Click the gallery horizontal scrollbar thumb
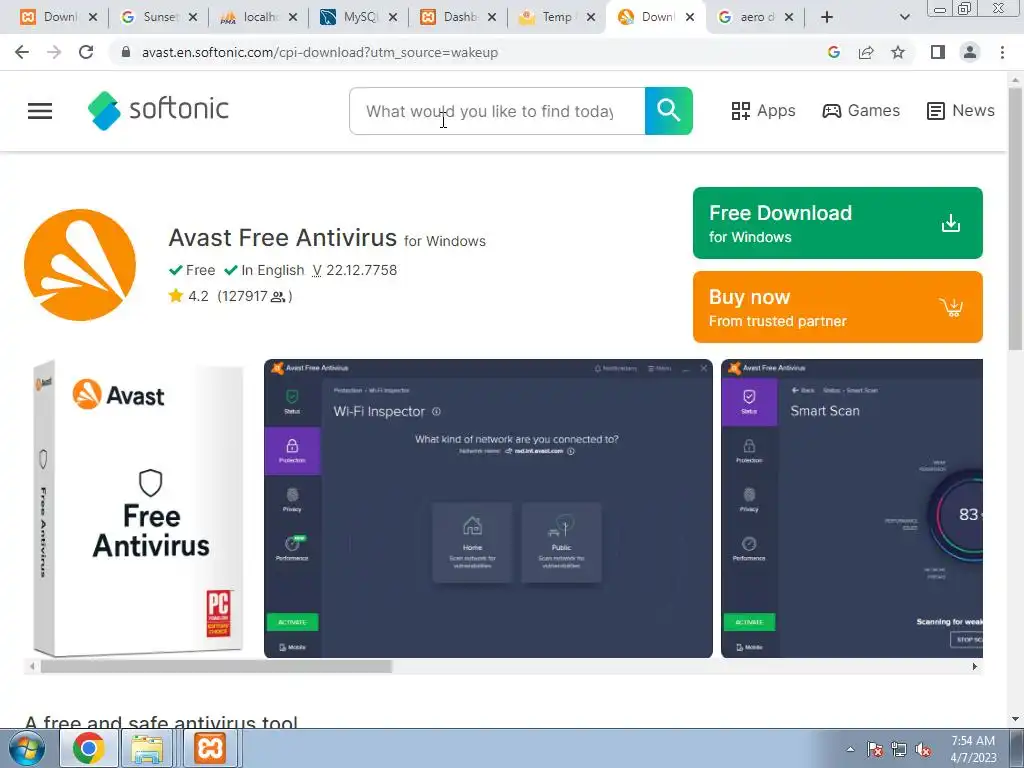Screen dimensions: 1024x768 tap(216, 667)
